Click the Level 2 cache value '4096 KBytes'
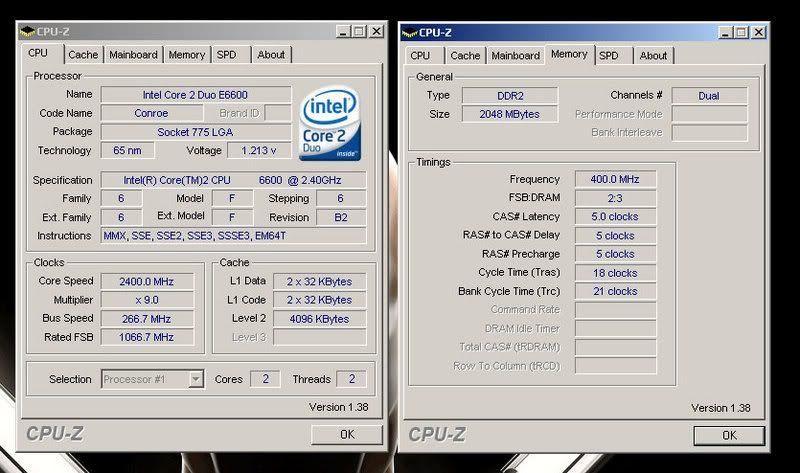This screenshot has height=473, width=800. (319, 319)
